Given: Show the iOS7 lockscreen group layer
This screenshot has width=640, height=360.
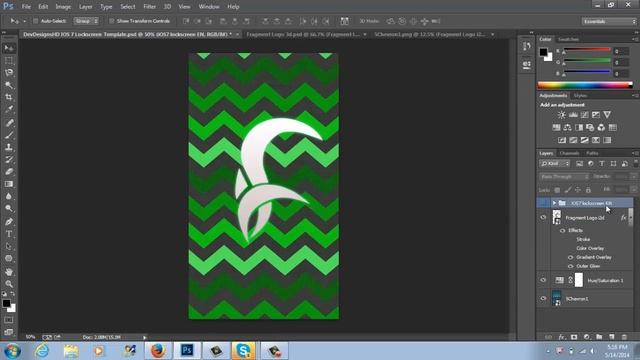Looking at the screenshot, I should click(x=543, y=203).
